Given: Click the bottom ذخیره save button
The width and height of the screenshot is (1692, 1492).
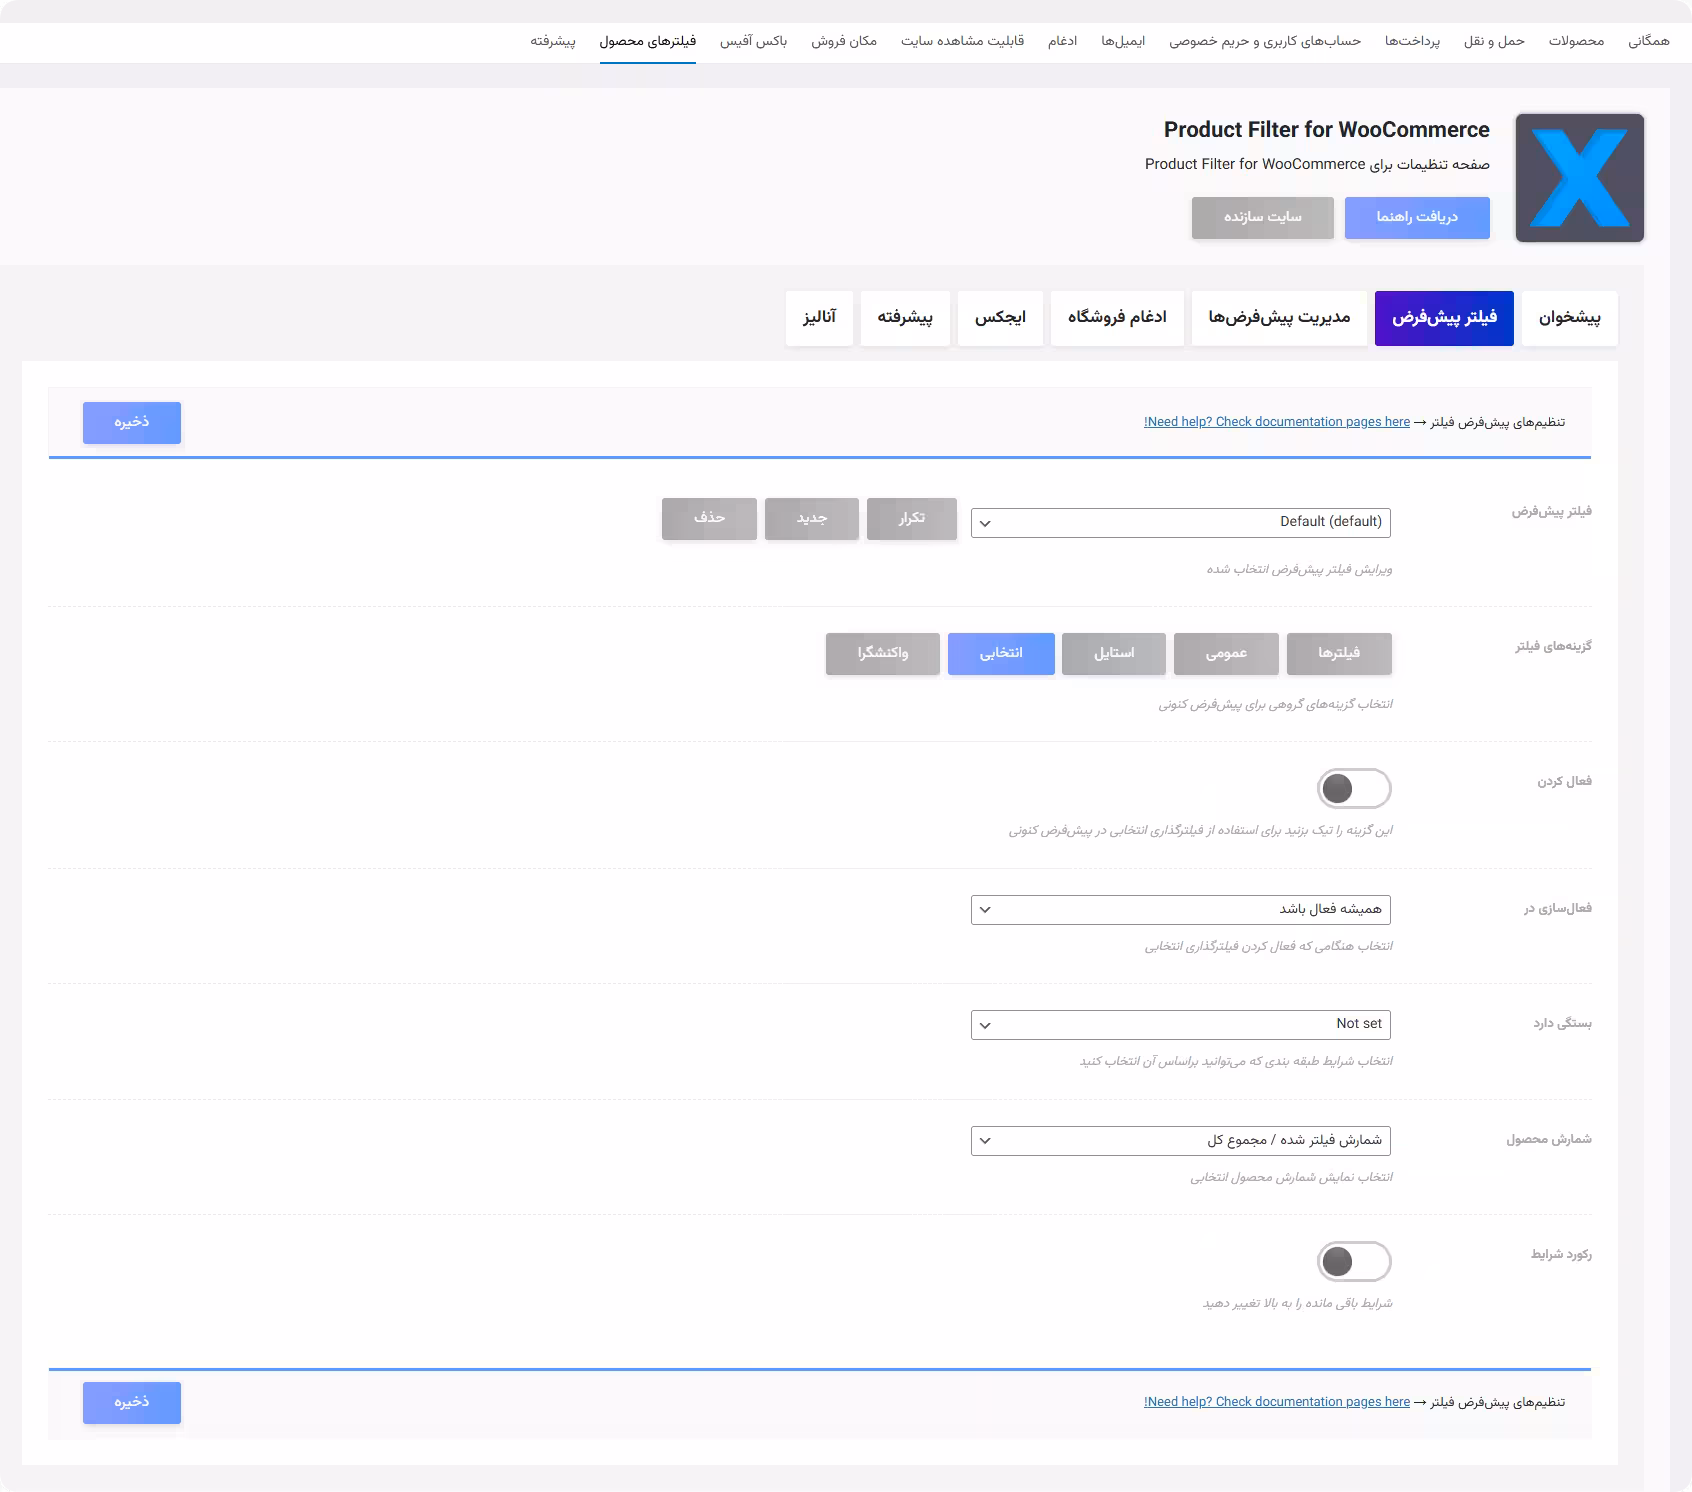Looking at the screenshot, I should pyautogui.click(x=132, y=1402).
